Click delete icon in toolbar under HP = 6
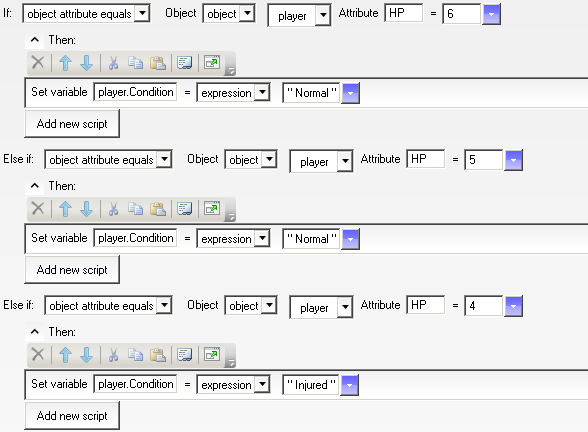 (38, 63)
